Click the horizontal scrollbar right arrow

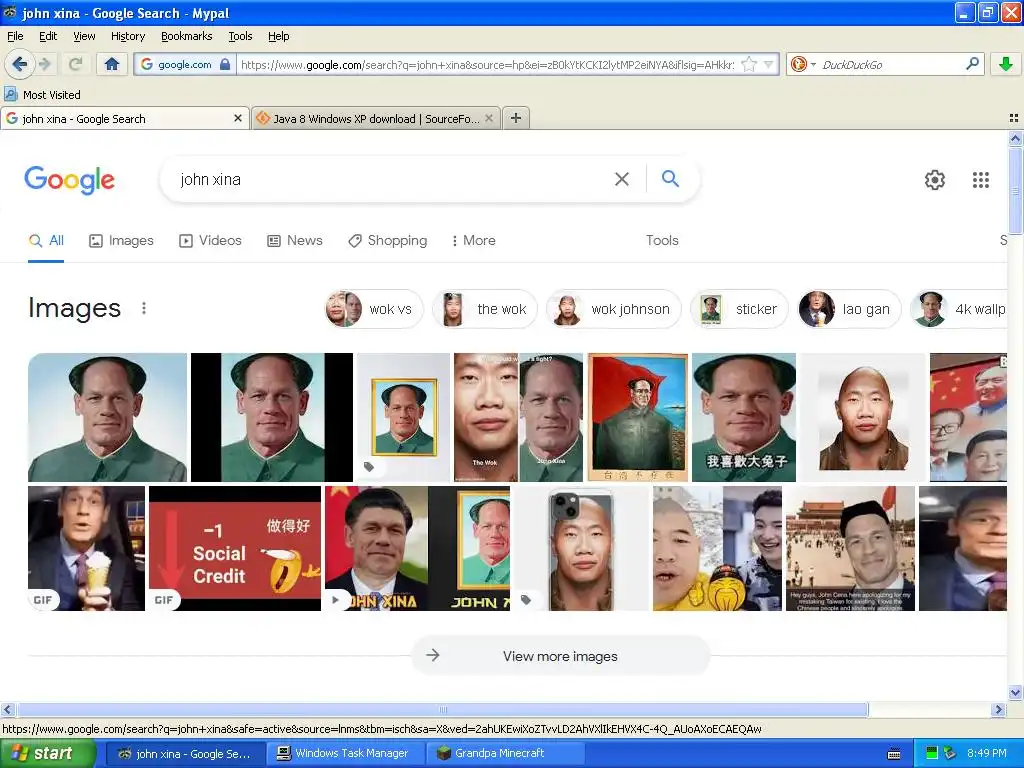coord(999,710)
